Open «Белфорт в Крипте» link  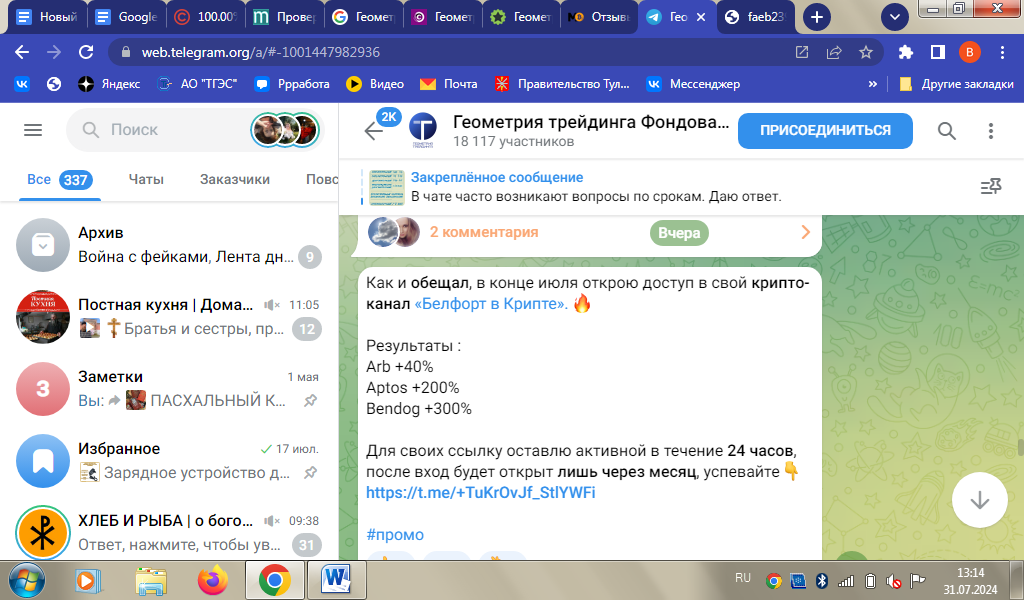tap(490, 304)
